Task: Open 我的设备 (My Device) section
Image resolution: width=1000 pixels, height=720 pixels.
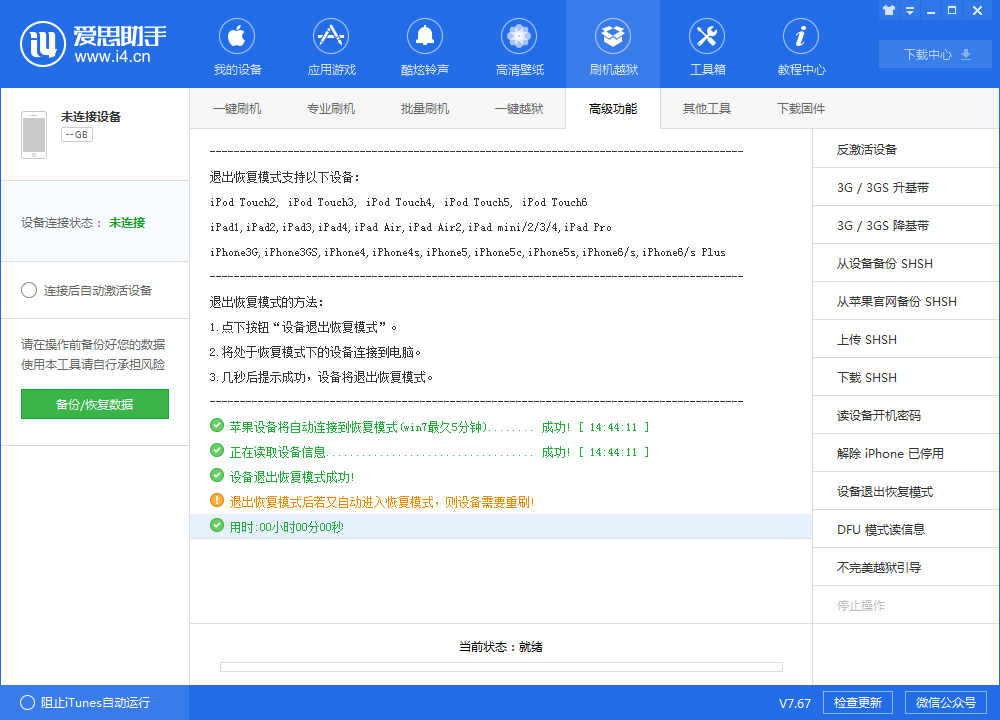Action: [237, 48]
